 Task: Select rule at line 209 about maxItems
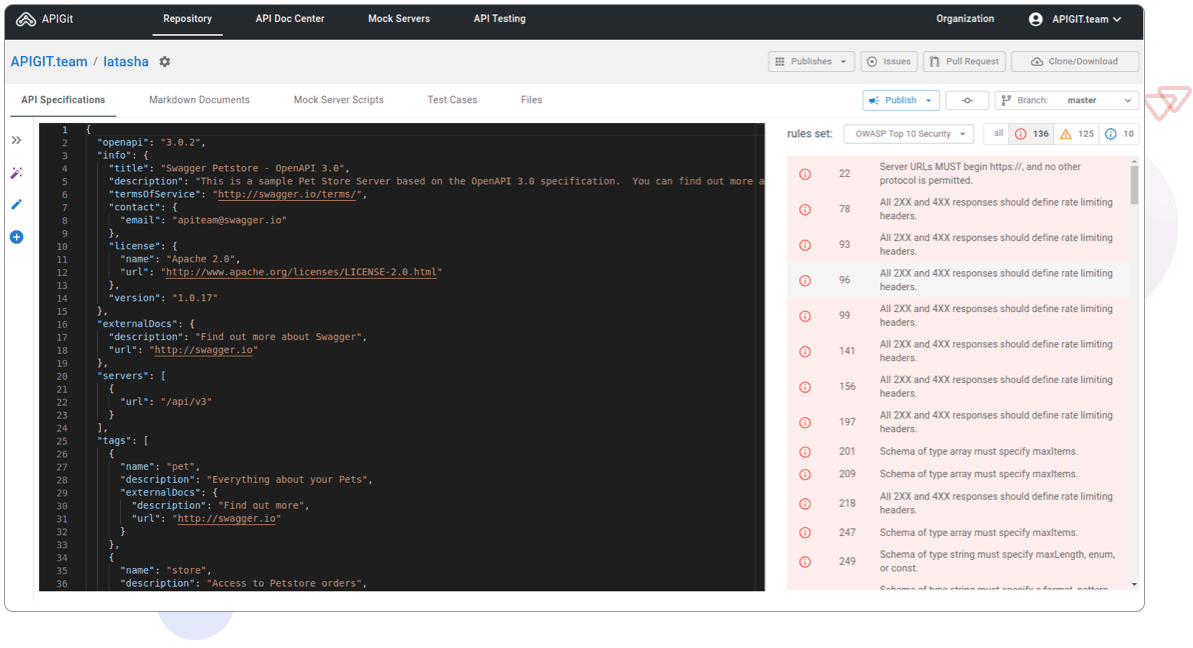pyautogui.click(x=959, y=474)
